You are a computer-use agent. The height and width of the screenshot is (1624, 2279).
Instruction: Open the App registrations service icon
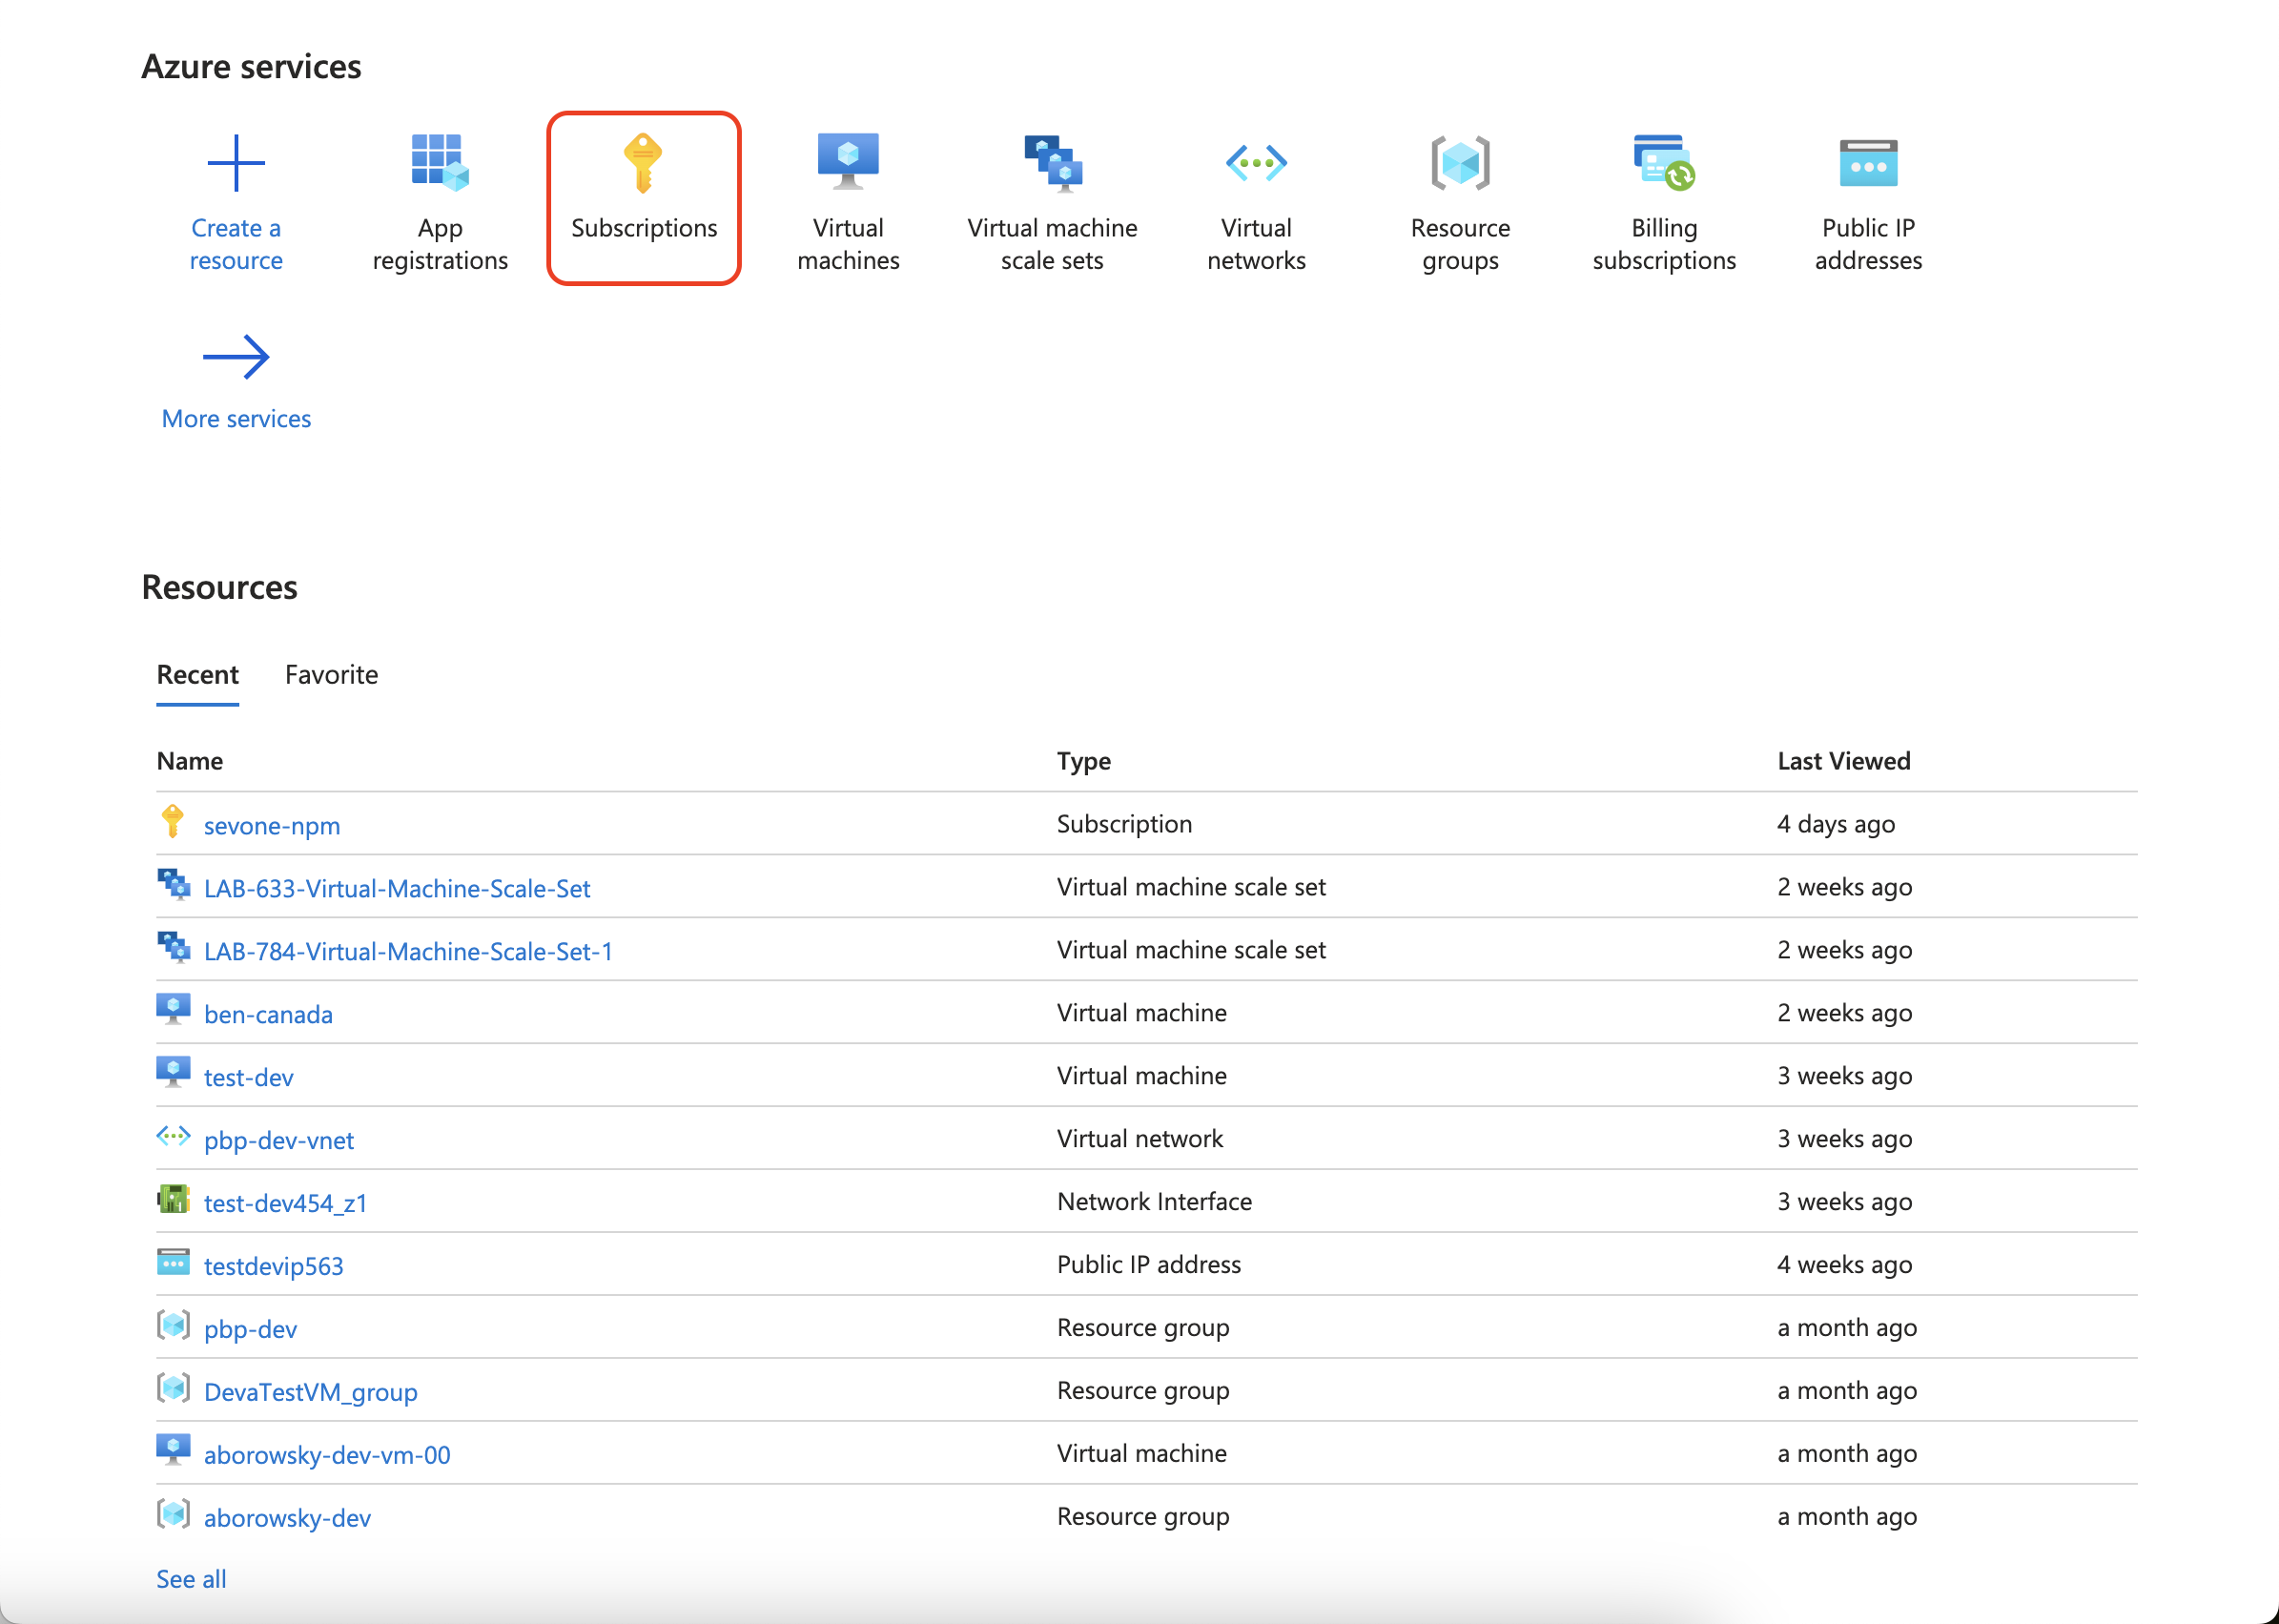[x=440, y=162]
